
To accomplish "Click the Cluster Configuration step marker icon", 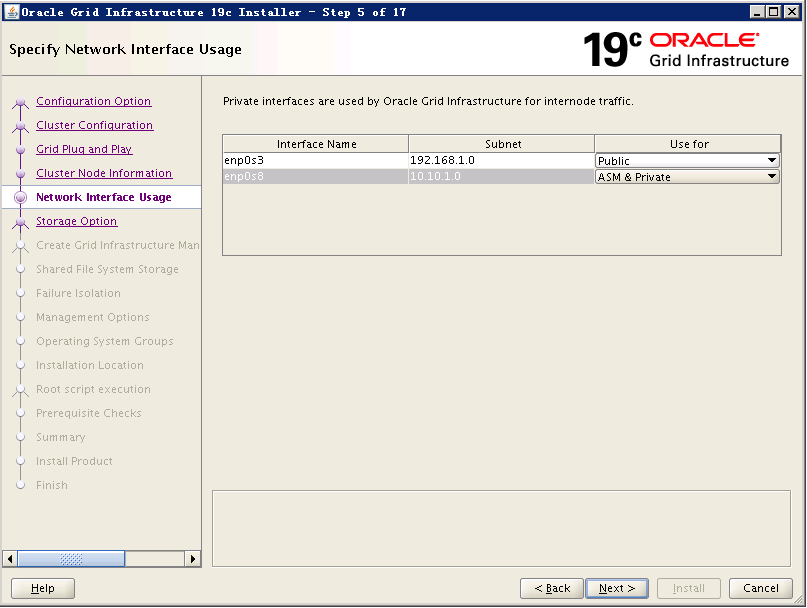I will (x=21, y=126).
